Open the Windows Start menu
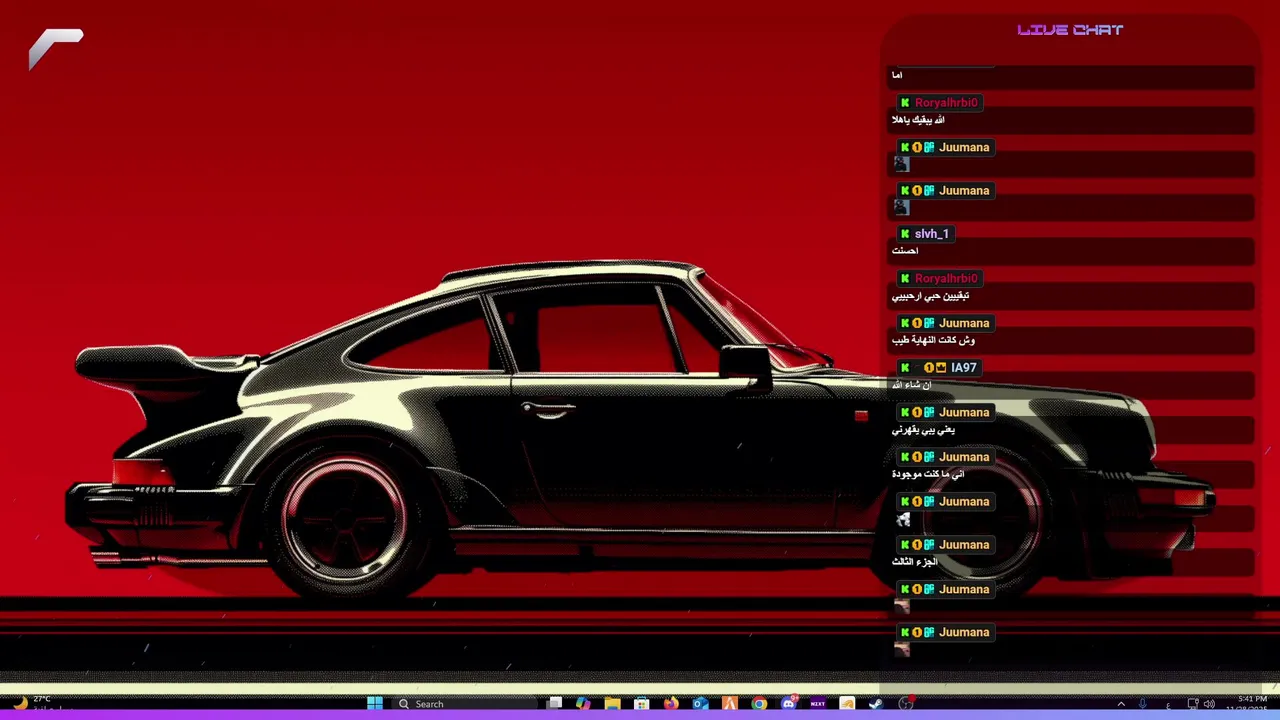 coord(374,704)
